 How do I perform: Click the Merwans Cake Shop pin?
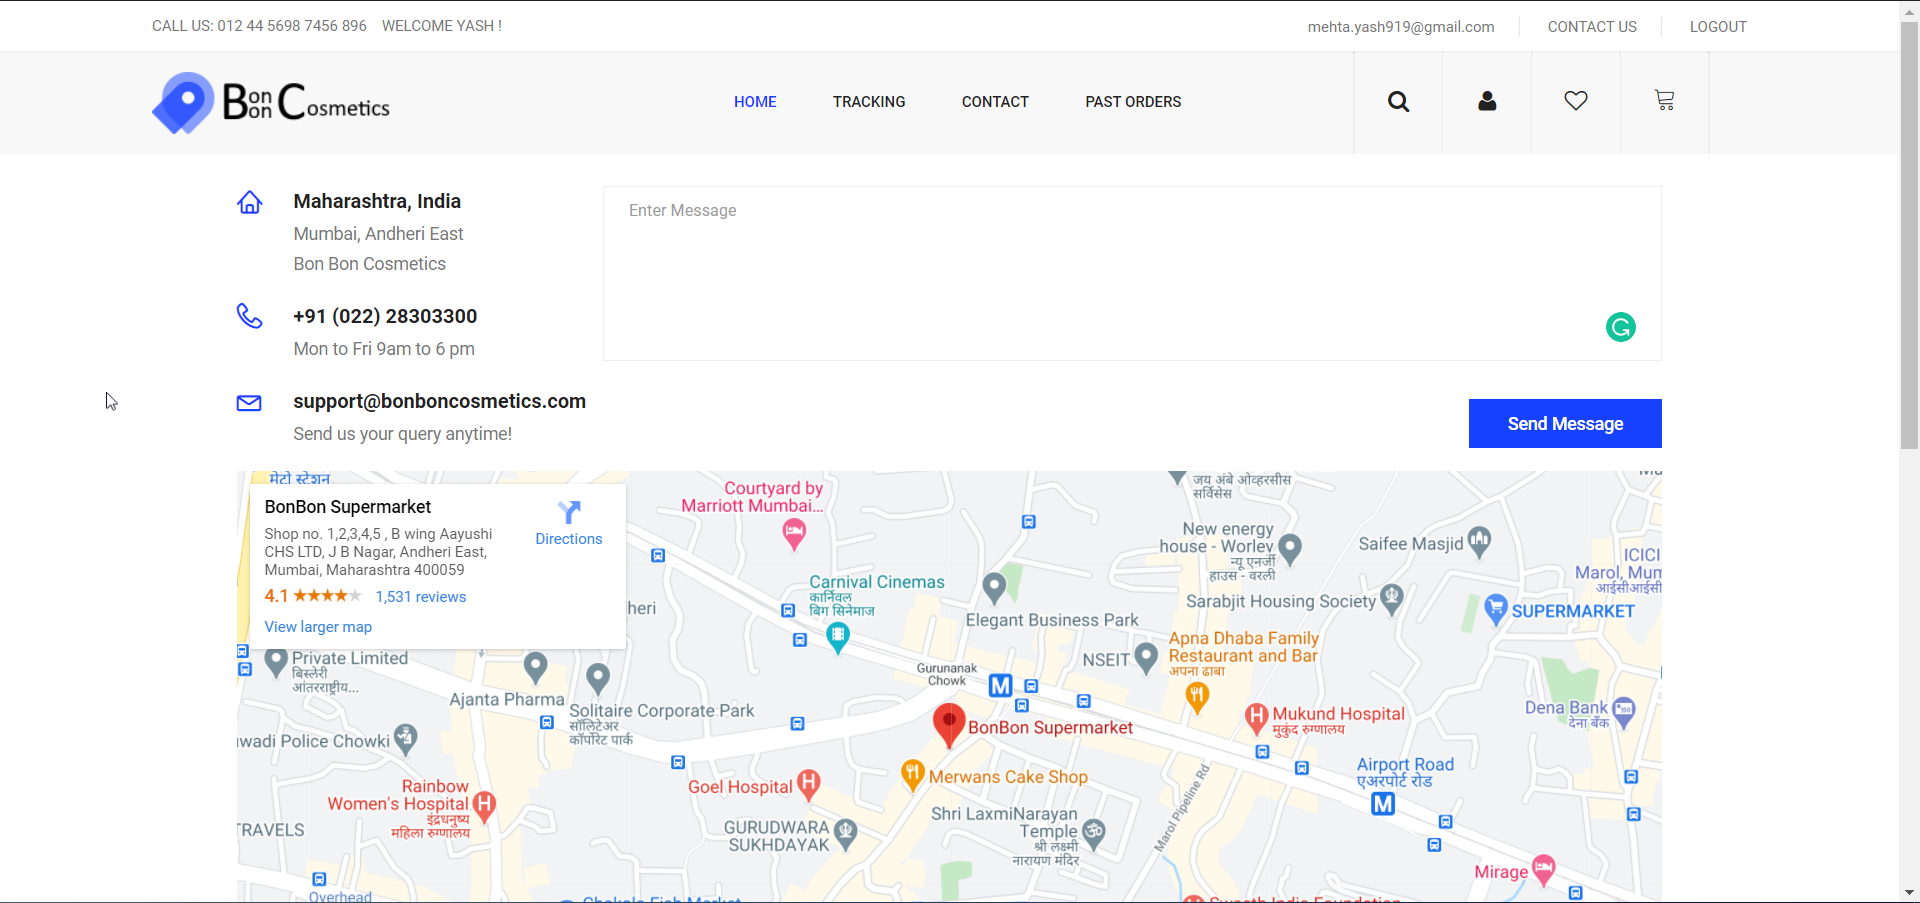click(913, 775)
